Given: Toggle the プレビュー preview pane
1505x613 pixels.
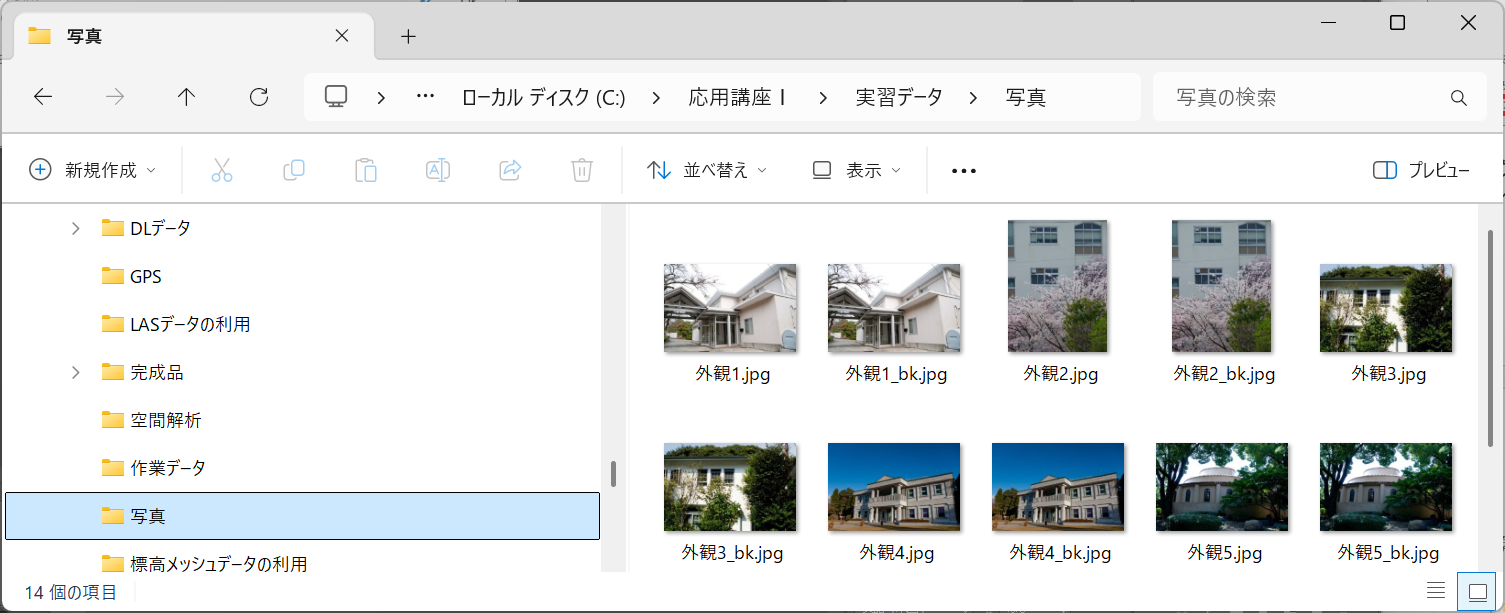Looking at the screenshot, I should tap(1421, 170).
